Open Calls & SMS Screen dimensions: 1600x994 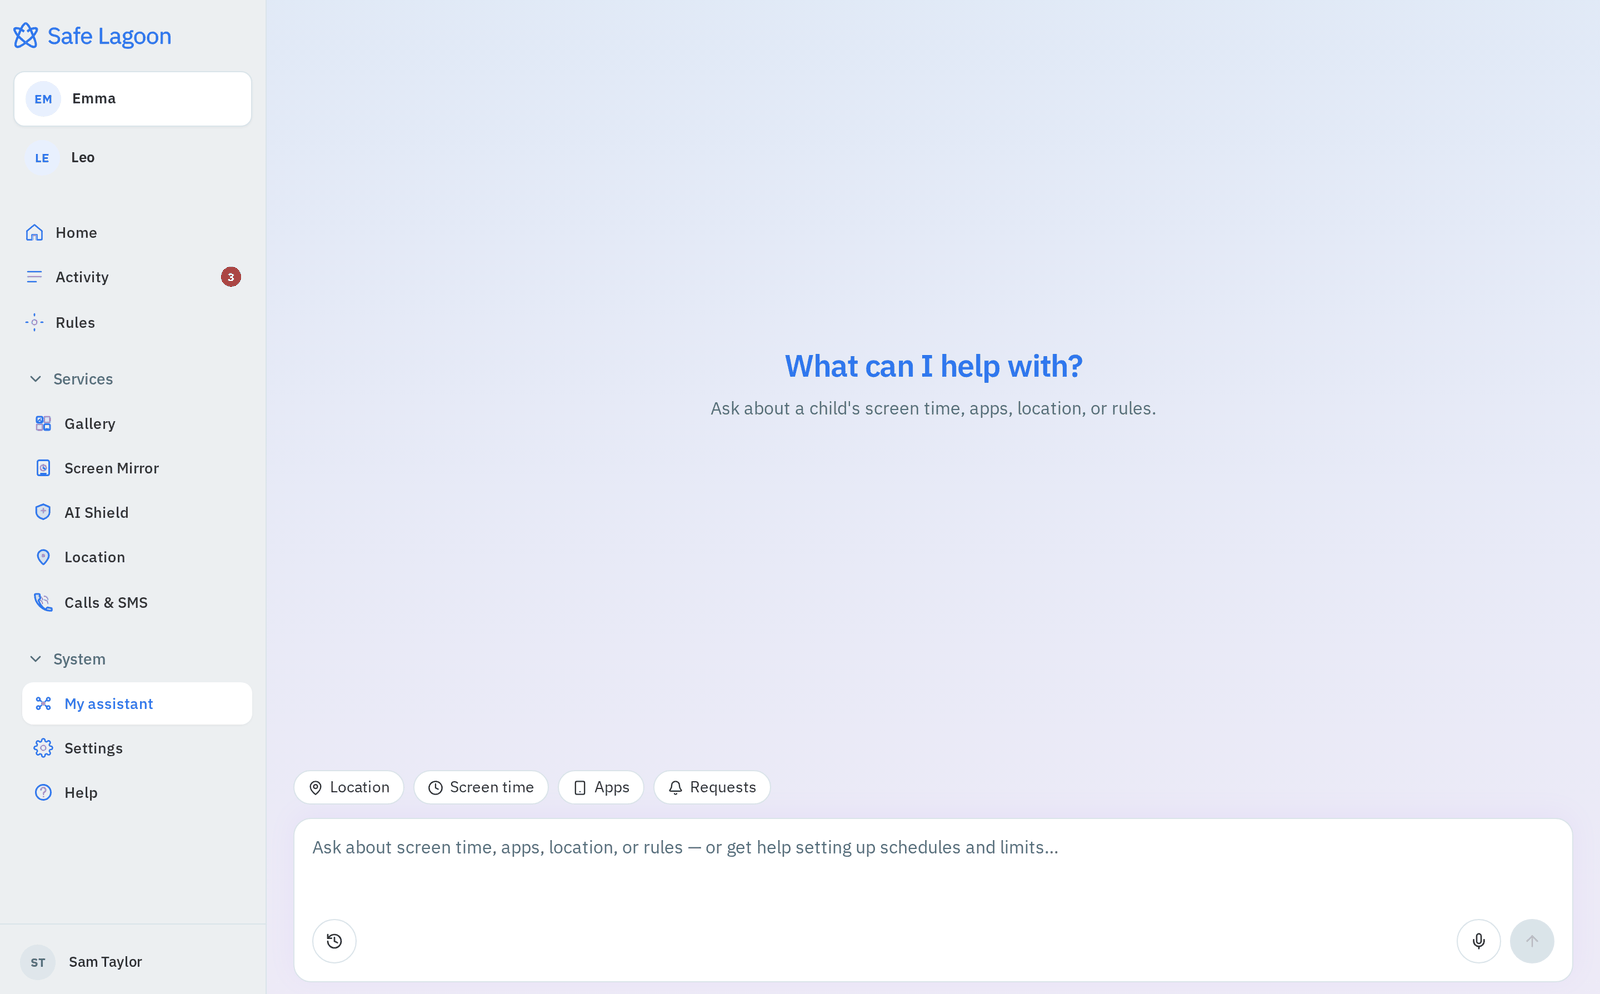(137, 603)
